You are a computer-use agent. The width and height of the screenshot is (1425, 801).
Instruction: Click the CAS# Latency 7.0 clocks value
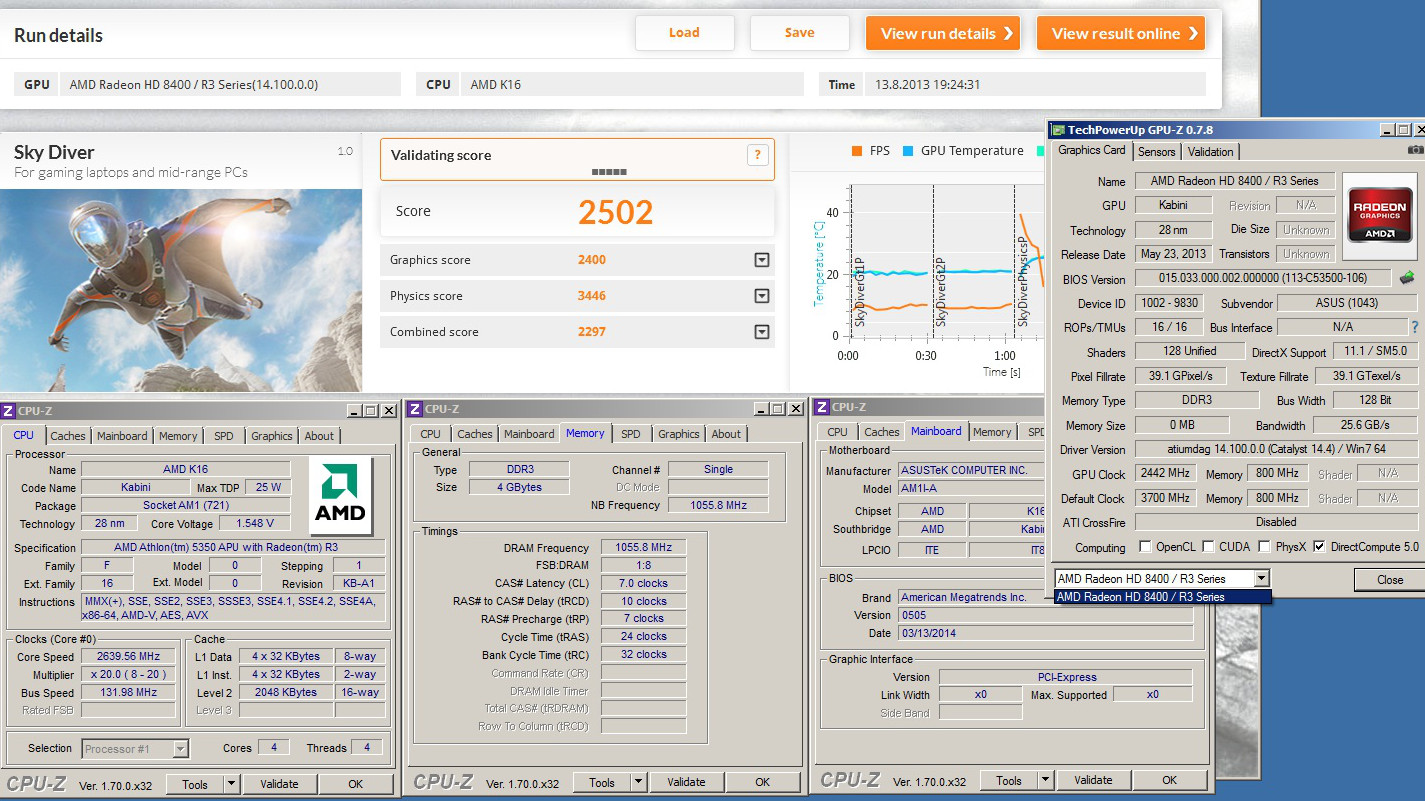646,583
